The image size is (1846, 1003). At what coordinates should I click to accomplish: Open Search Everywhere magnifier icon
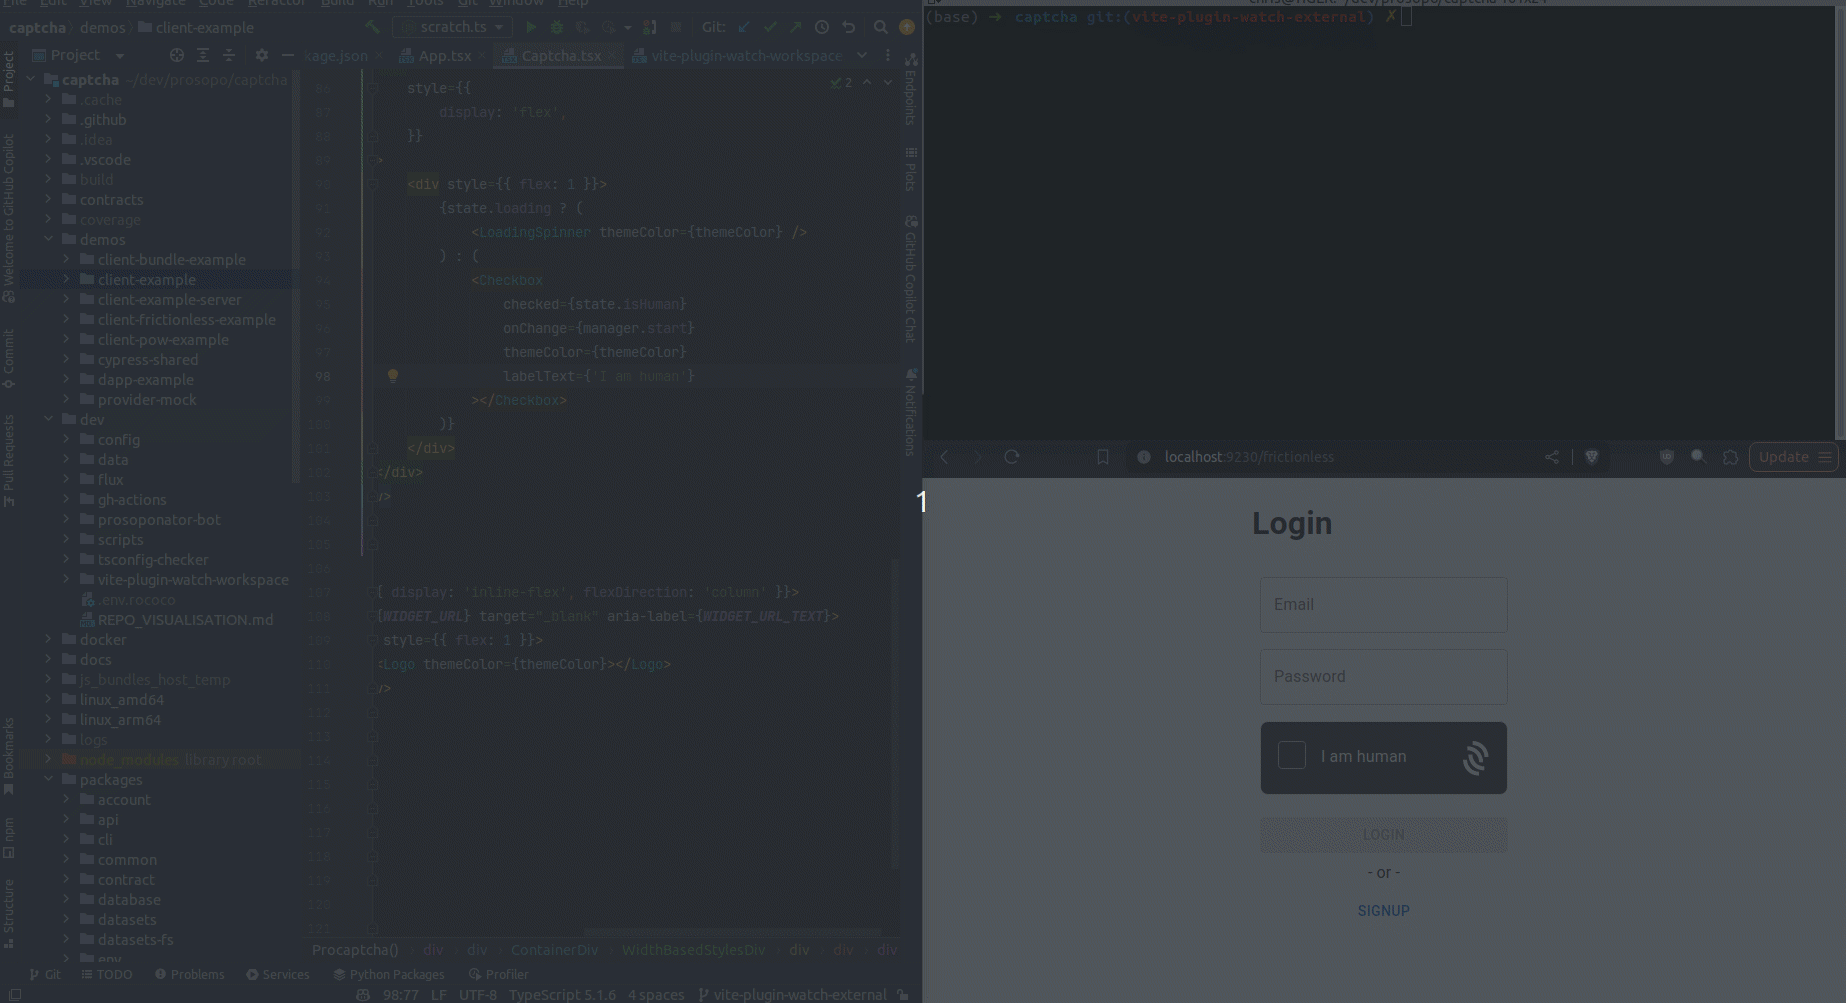880,27
